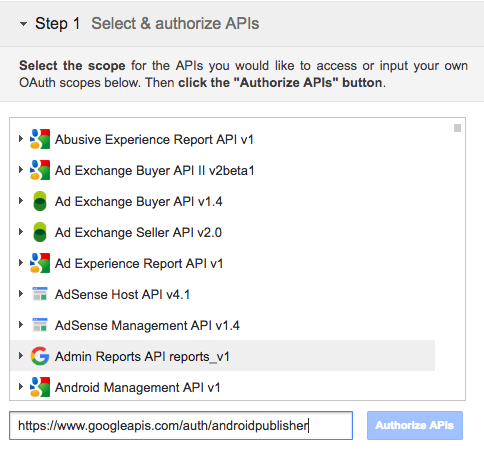Click the green Ad Exchange Seller API icon
The image size is (484, 455).
(x=40, y=232)
